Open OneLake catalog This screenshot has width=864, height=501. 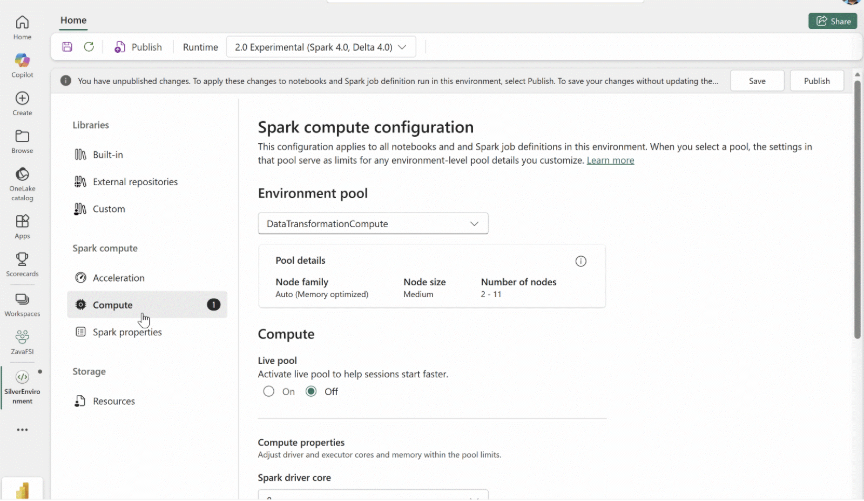[22, 184]
